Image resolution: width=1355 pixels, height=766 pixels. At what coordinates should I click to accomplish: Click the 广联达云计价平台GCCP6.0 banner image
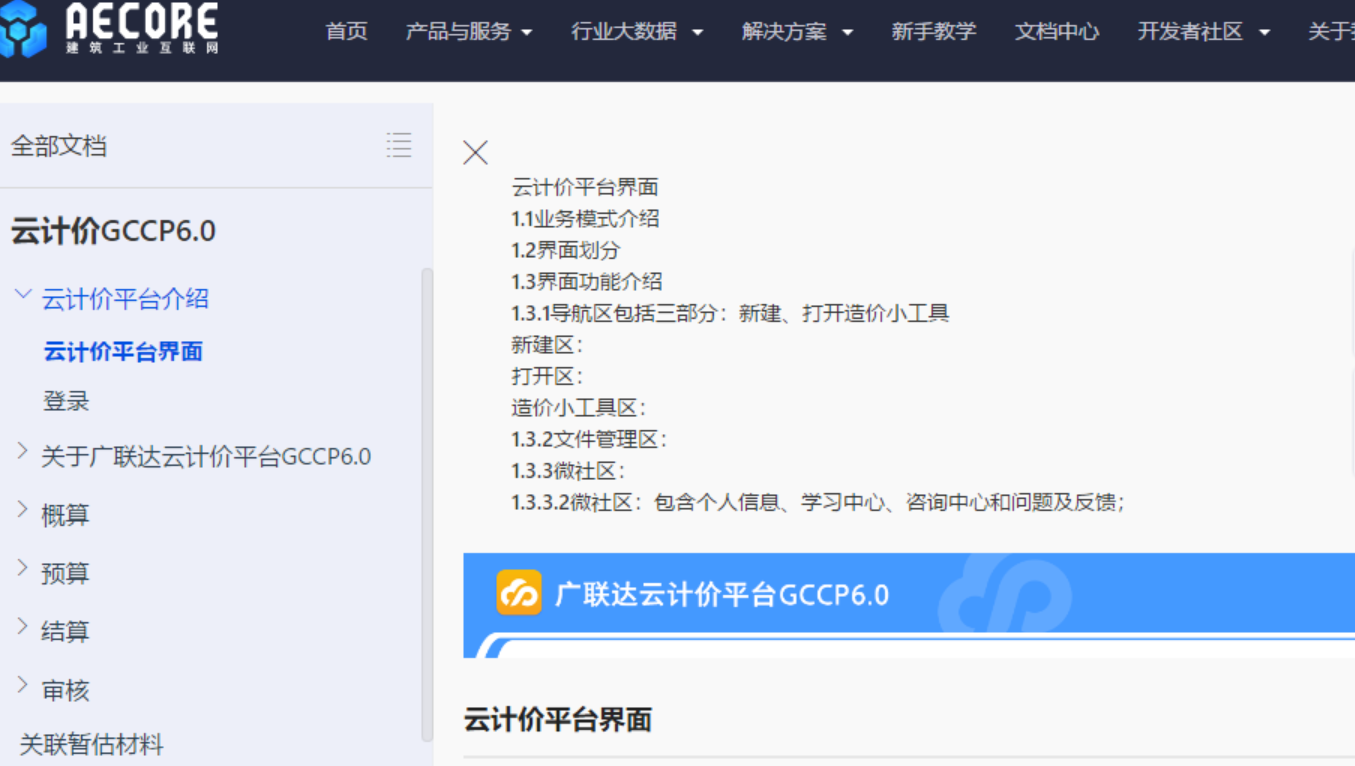coord(908,605)
